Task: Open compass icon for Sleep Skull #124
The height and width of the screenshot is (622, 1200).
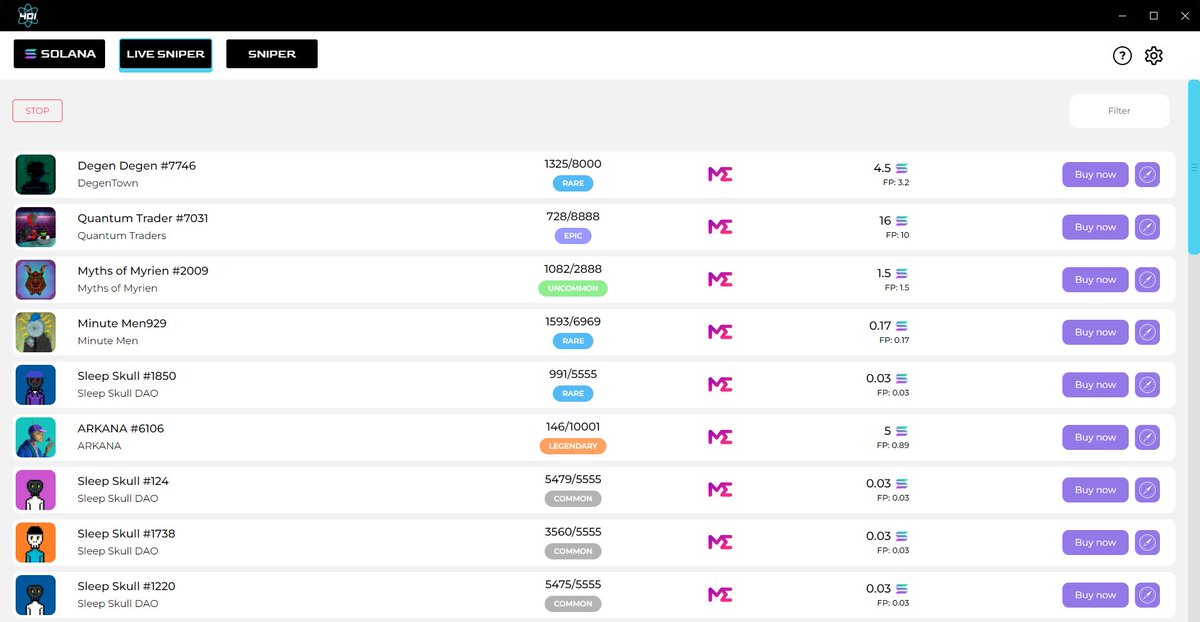Action: point(1148,490)
